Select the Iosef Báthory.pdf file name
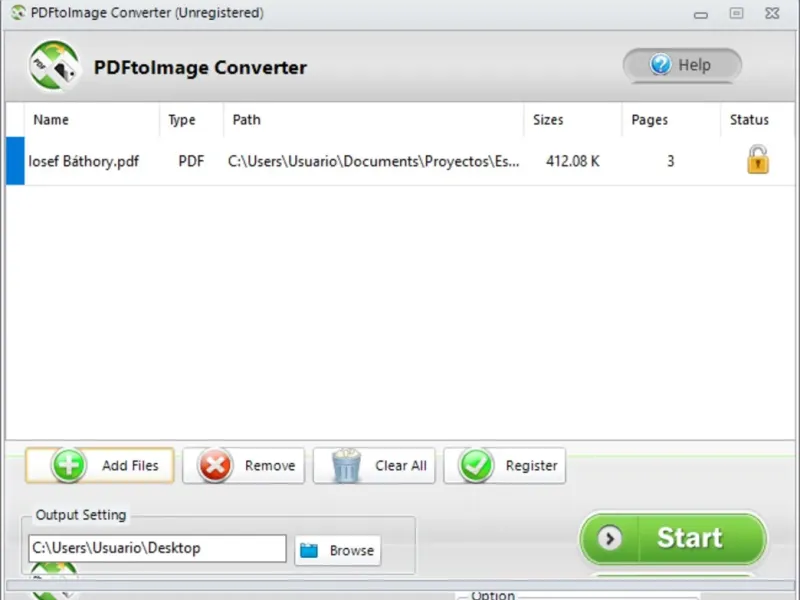800x600 pixels. click(x=84, y=161)
